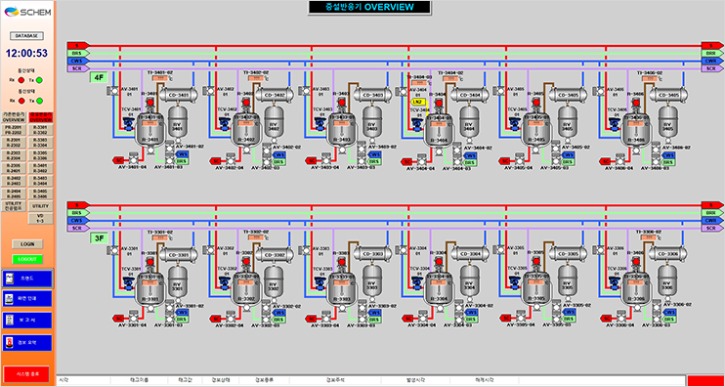The image size is (725, 387).
Task: Open R-2301 R-2302 screen
Action: pos(14,143)
